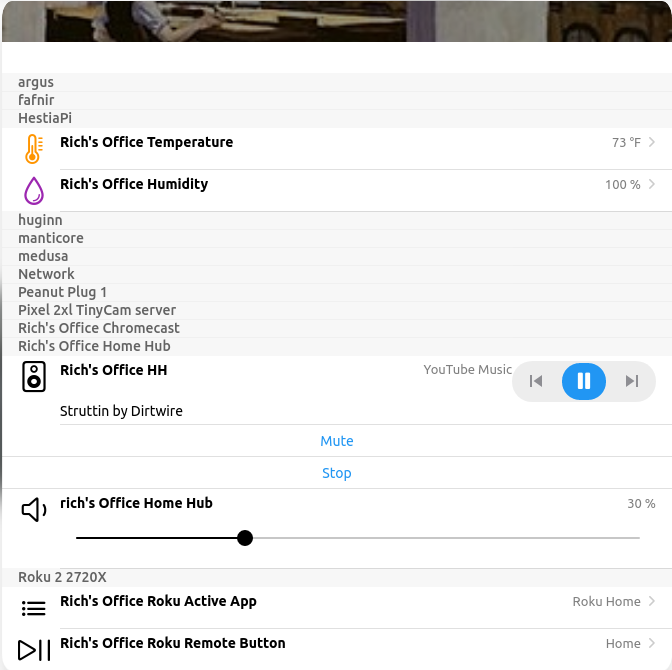Image resolution: width=672 pixels, height=670 pixels.
Task: Skip to next track
Action: 631,381
